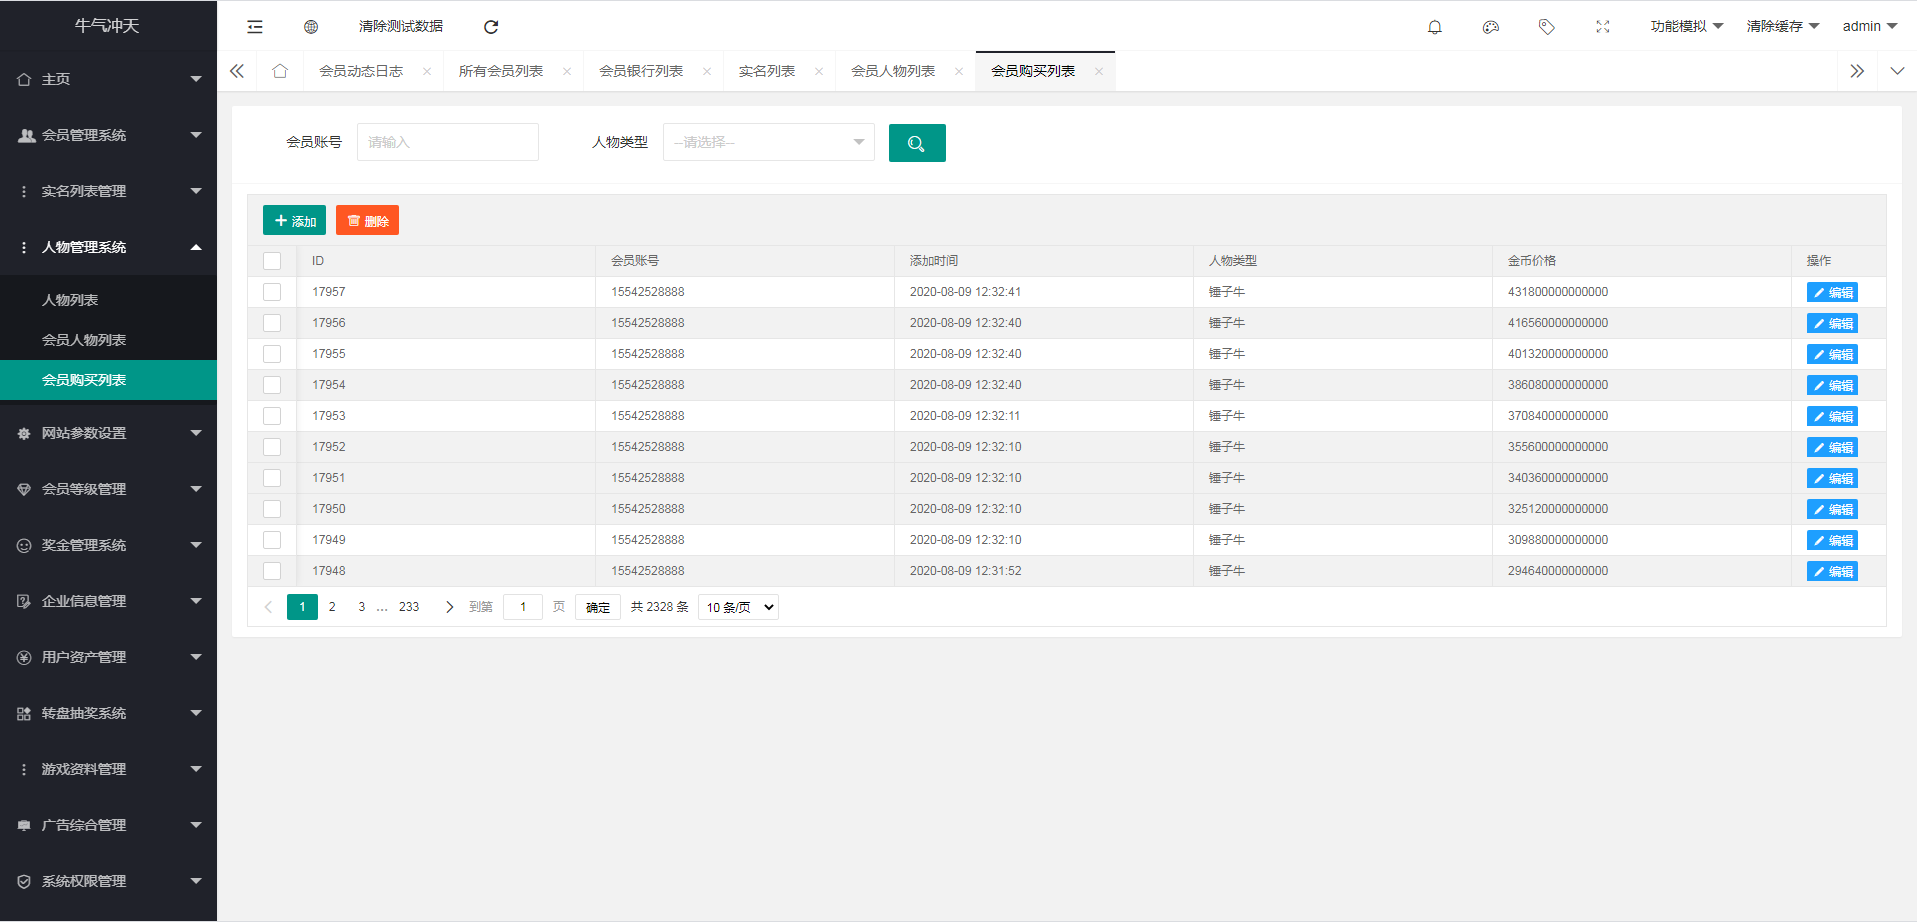
Task: Open the notification bell icon
Action: [x=1434, y=27]
